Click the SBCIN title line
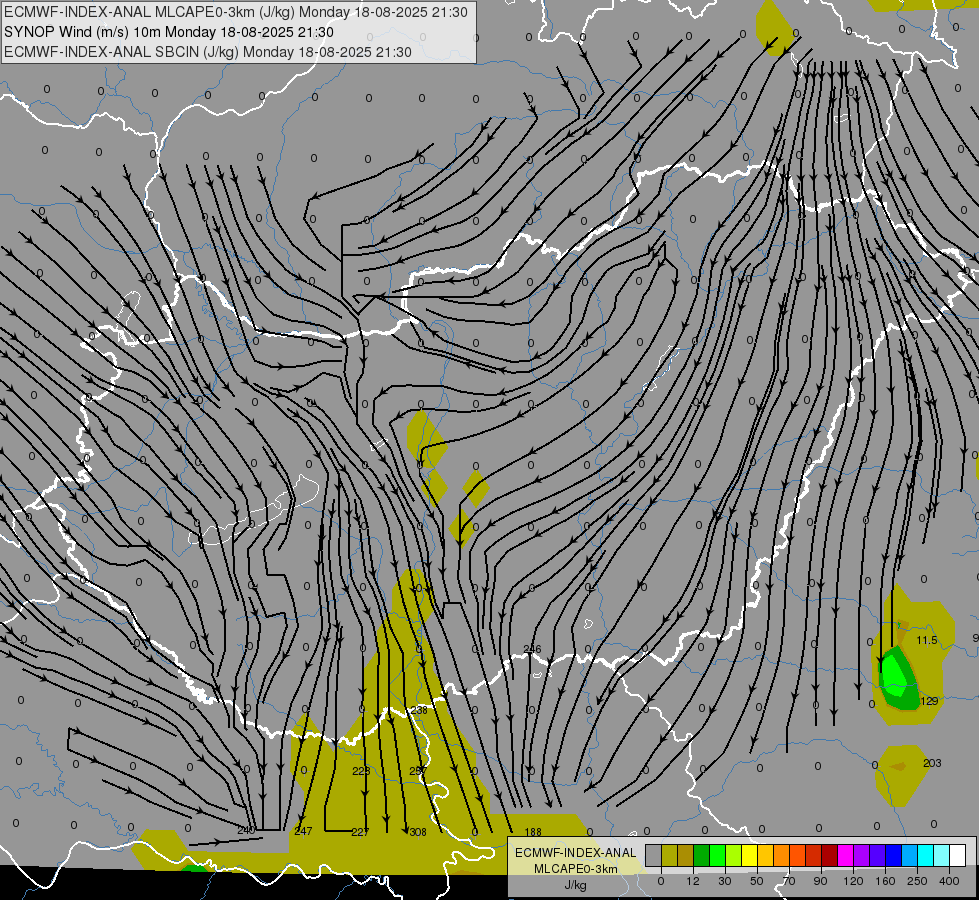 pyautogui.click(x=208, y=52)
